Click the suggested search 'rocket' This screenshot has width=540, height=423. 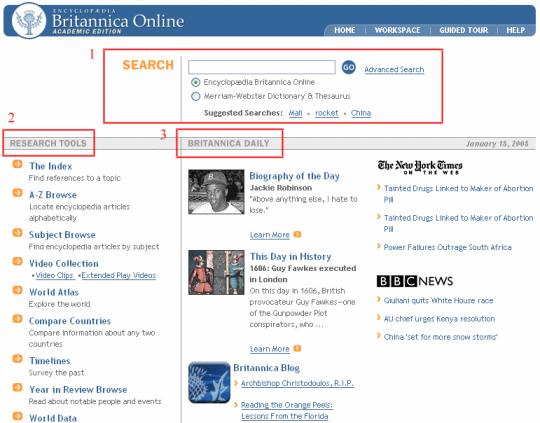[x=327, y=113]
